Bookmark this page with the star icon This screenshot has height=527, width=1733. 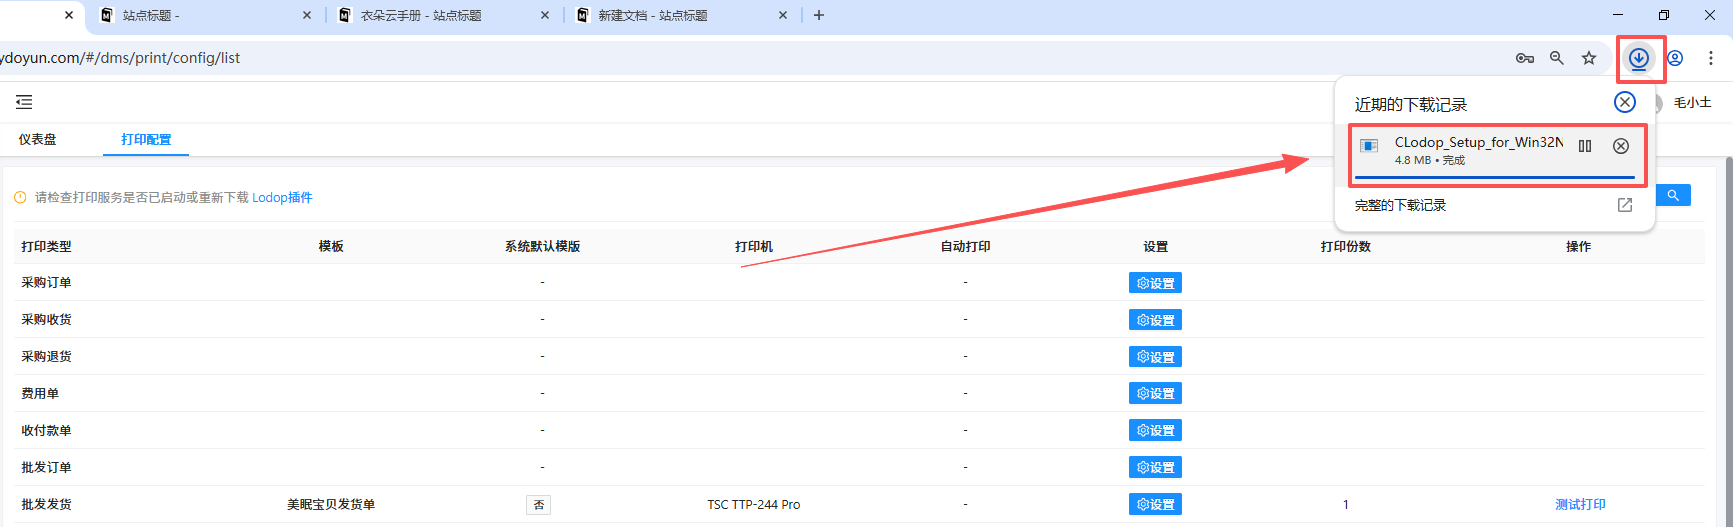point(1589,58)
